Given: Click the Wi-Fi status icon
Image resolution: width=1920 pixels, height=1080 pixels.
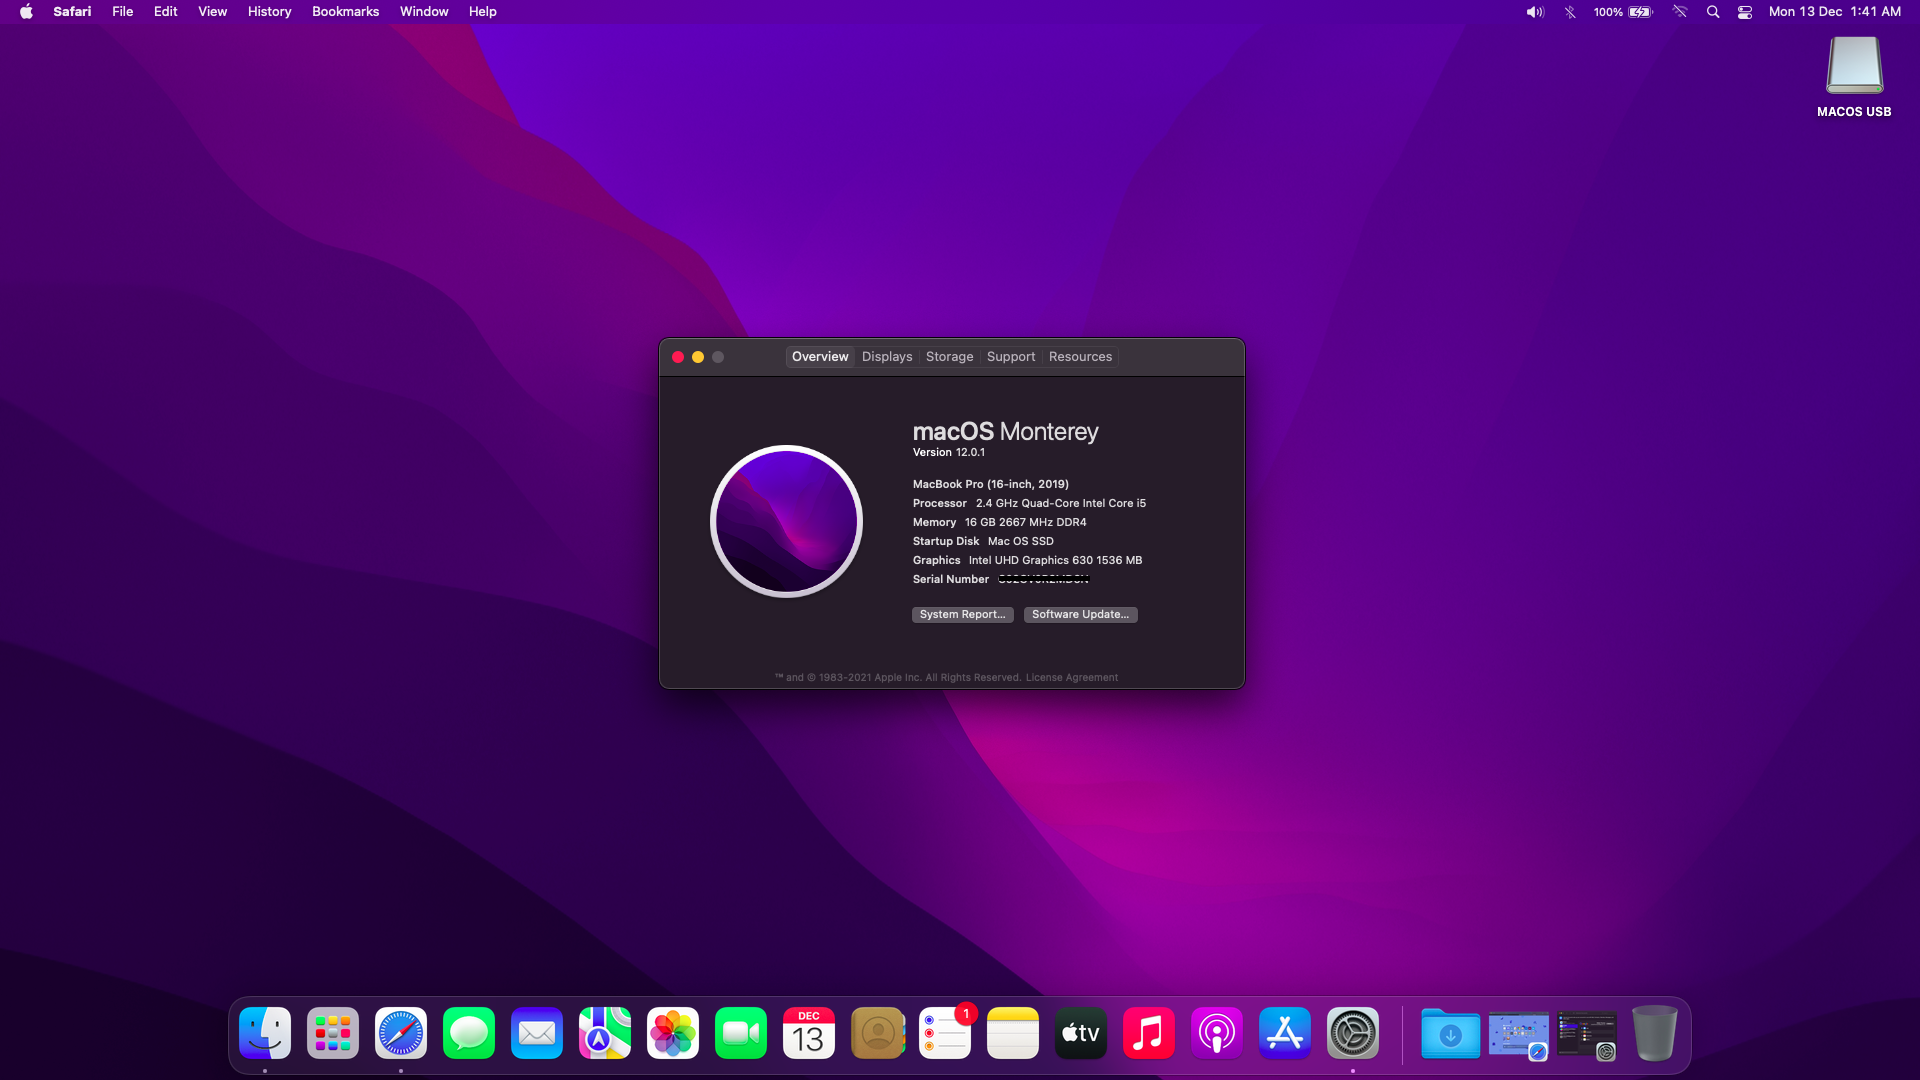Looking at the screenshot, I should click(x=1680, y=12).
